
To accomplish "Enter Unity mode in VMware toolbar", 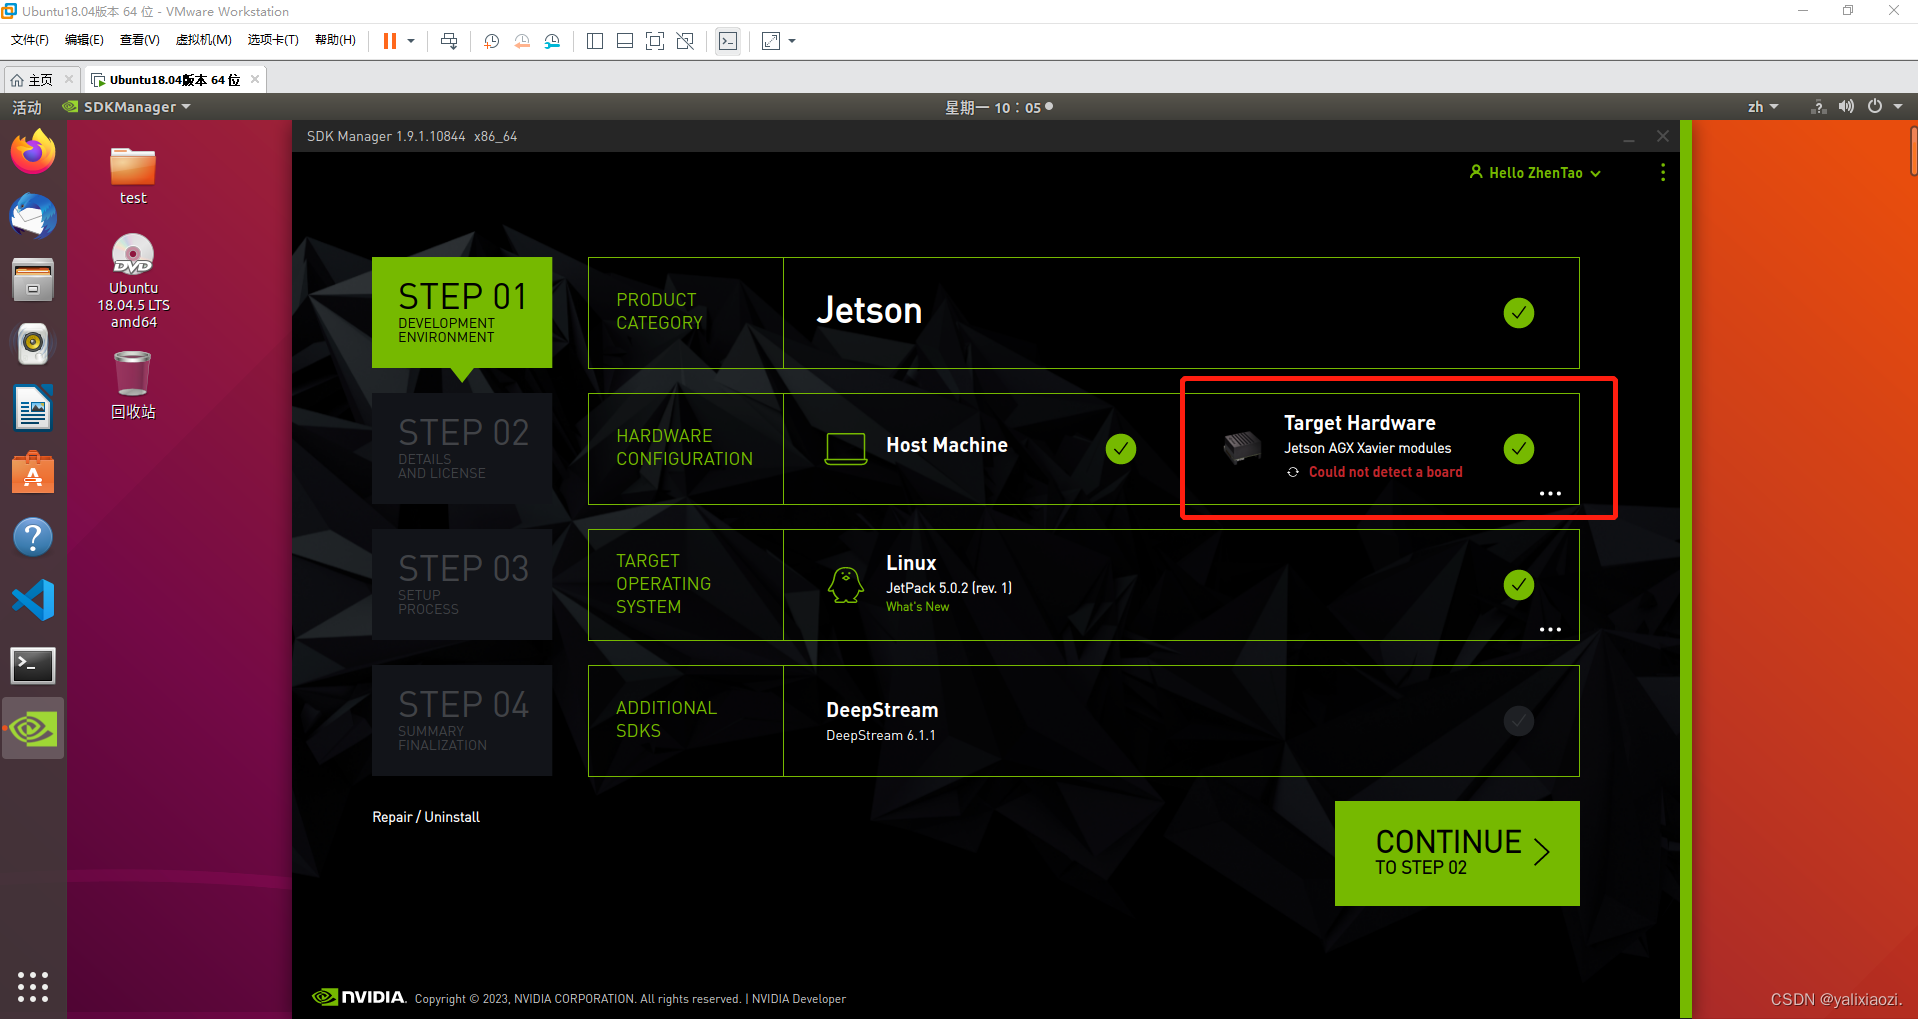I will (x=685, y=41).
